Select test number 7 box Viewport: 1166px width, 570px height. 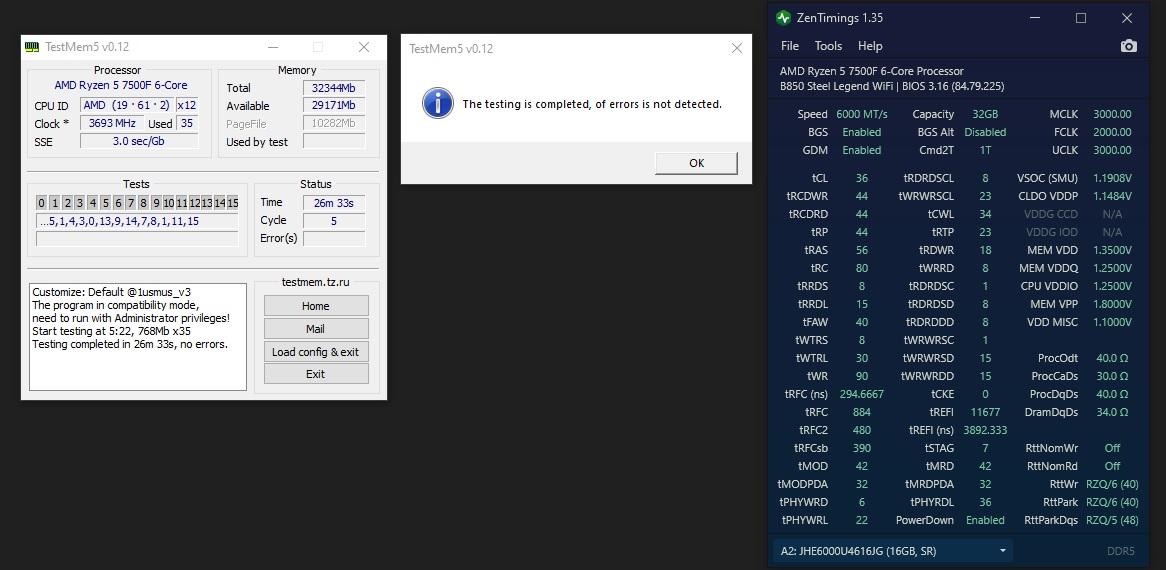pyautogui.click(x=131, y=203)
